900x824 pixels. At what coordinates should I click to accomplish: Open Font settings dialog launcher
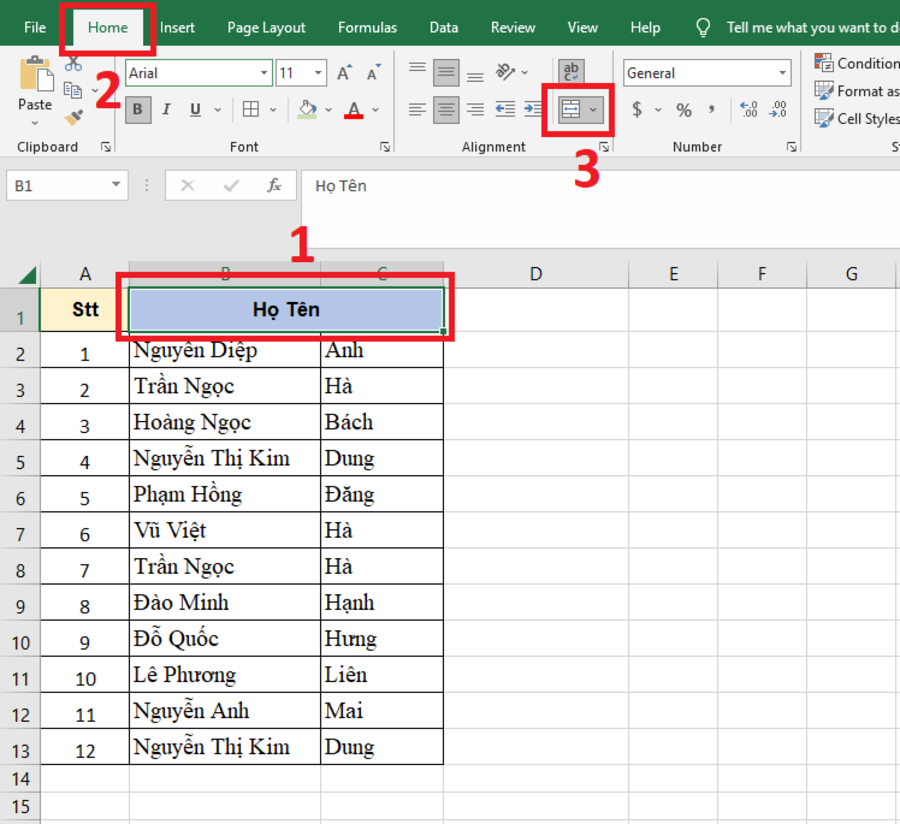385,147
